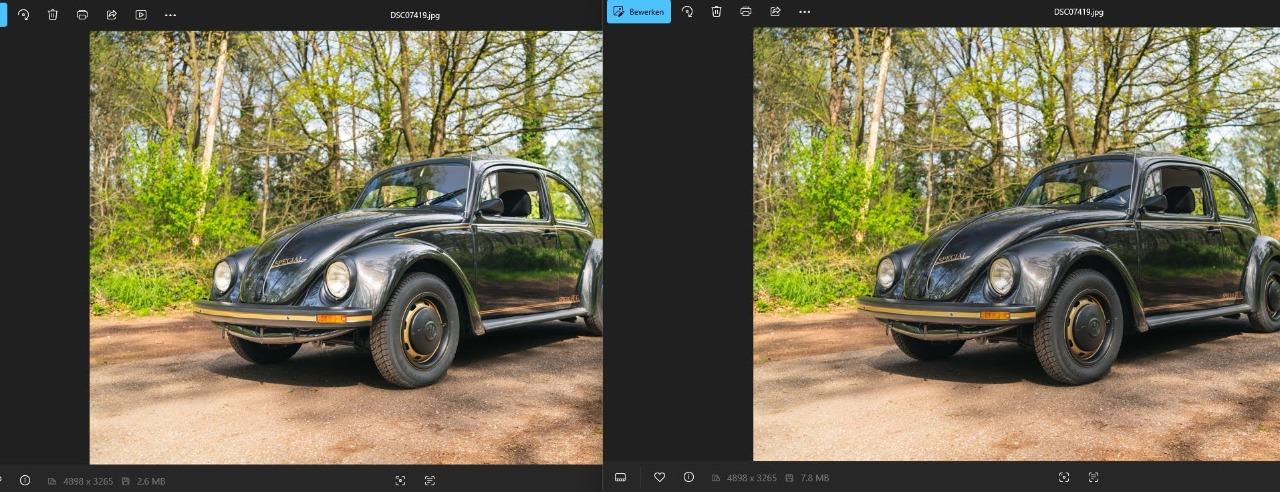Share the photo from the left window

click(111, 15)
